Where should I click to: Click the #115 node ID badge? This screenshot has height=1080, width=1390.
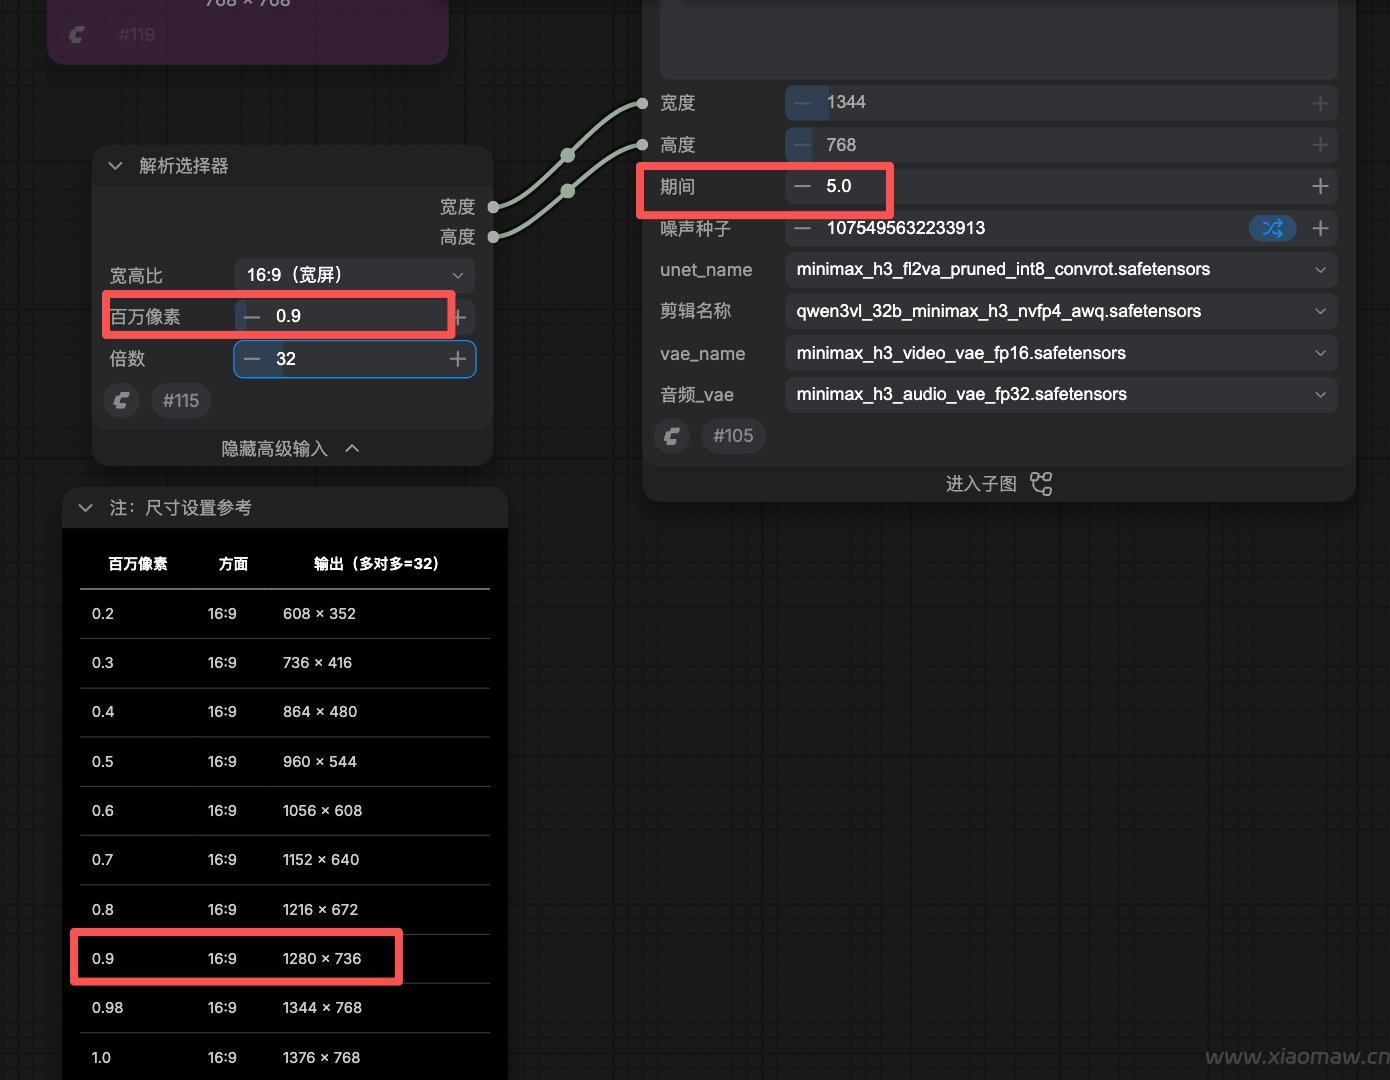(x=181, y=401)
